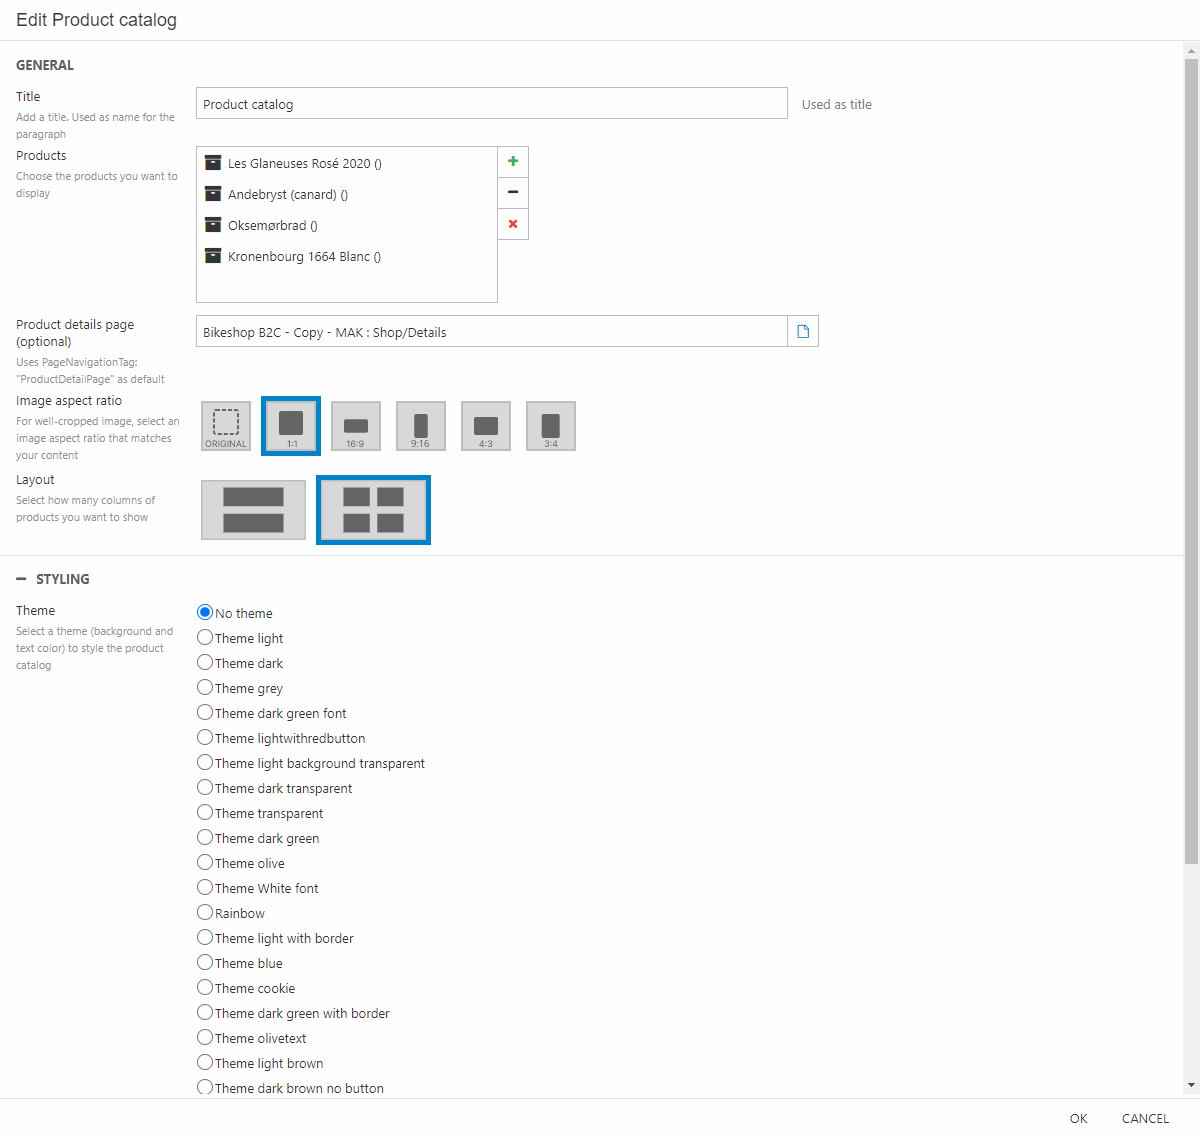
Task: Open the page picker for Product details page
Action: (803, 331)
